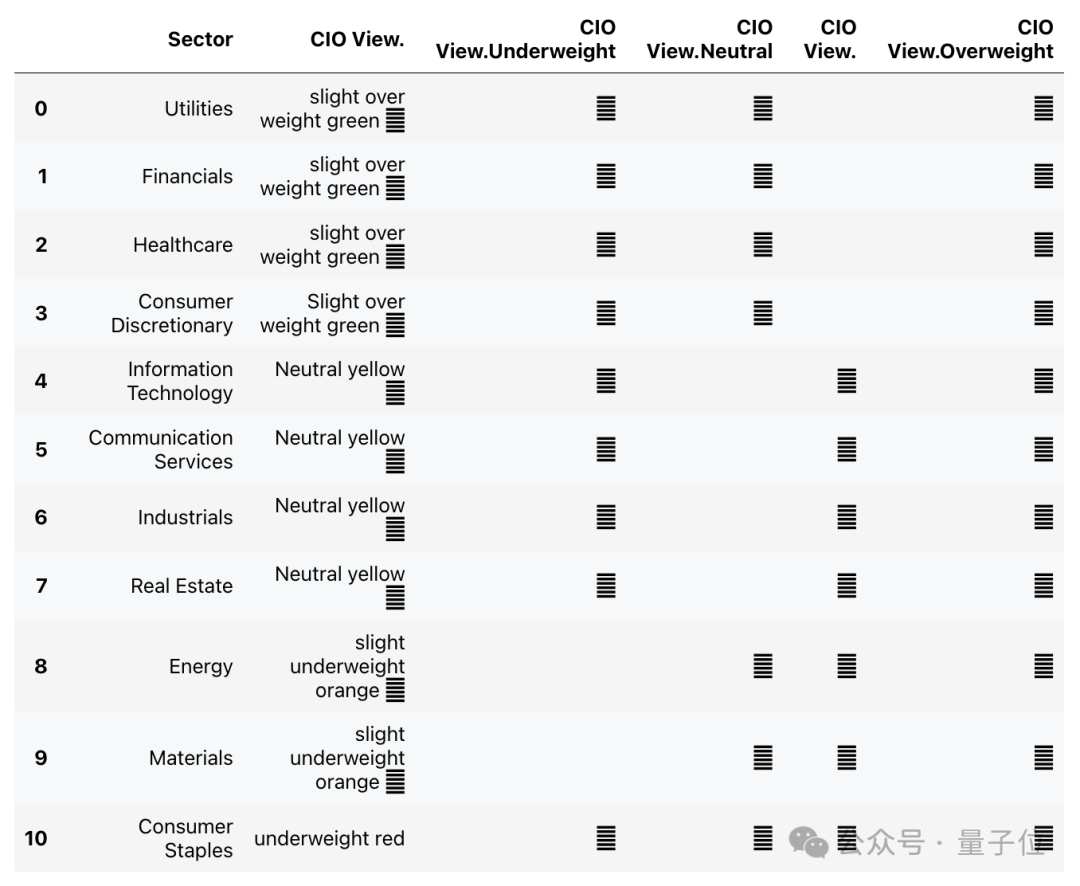This screenshot has height=886, width=1080.
Task: Click the Overweight marker in the Healthcare row
Action: (x=1044, y=244)
